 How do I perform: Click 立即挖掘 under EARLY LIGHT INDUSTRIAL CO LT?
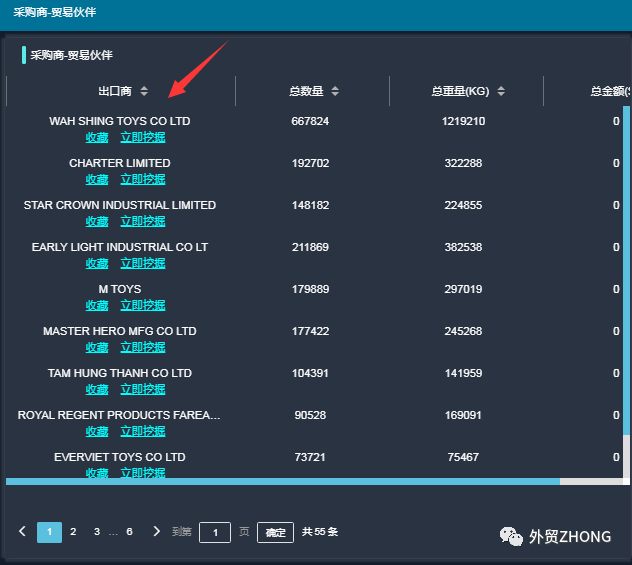point(143,263)
